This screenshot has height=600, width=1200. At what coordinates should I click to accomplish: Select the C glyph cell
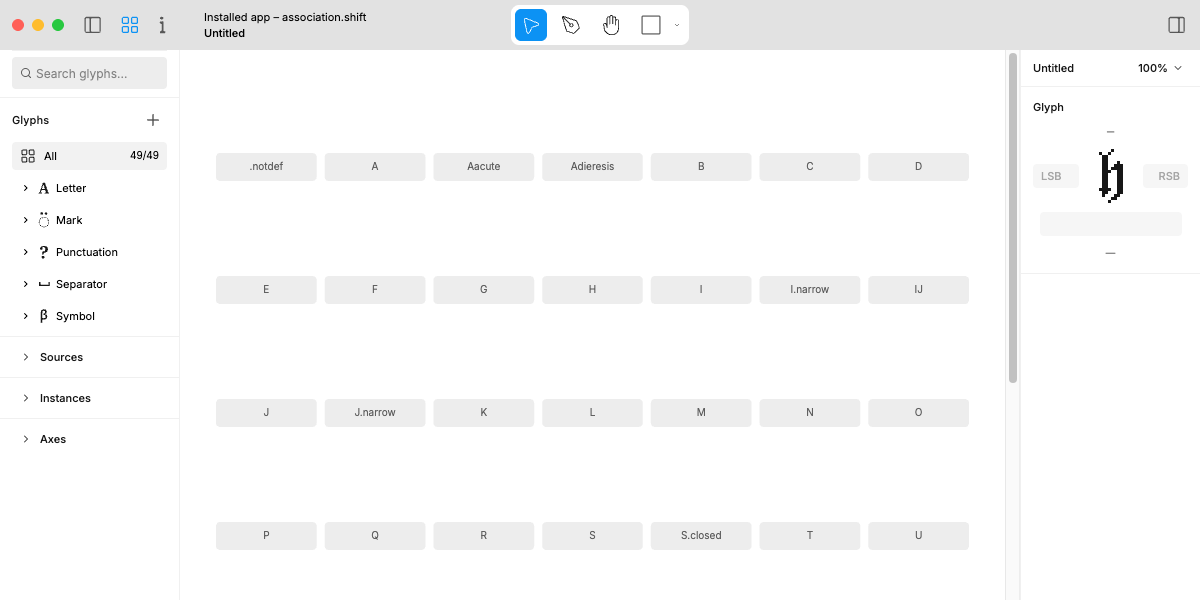(x=810, y=167)
